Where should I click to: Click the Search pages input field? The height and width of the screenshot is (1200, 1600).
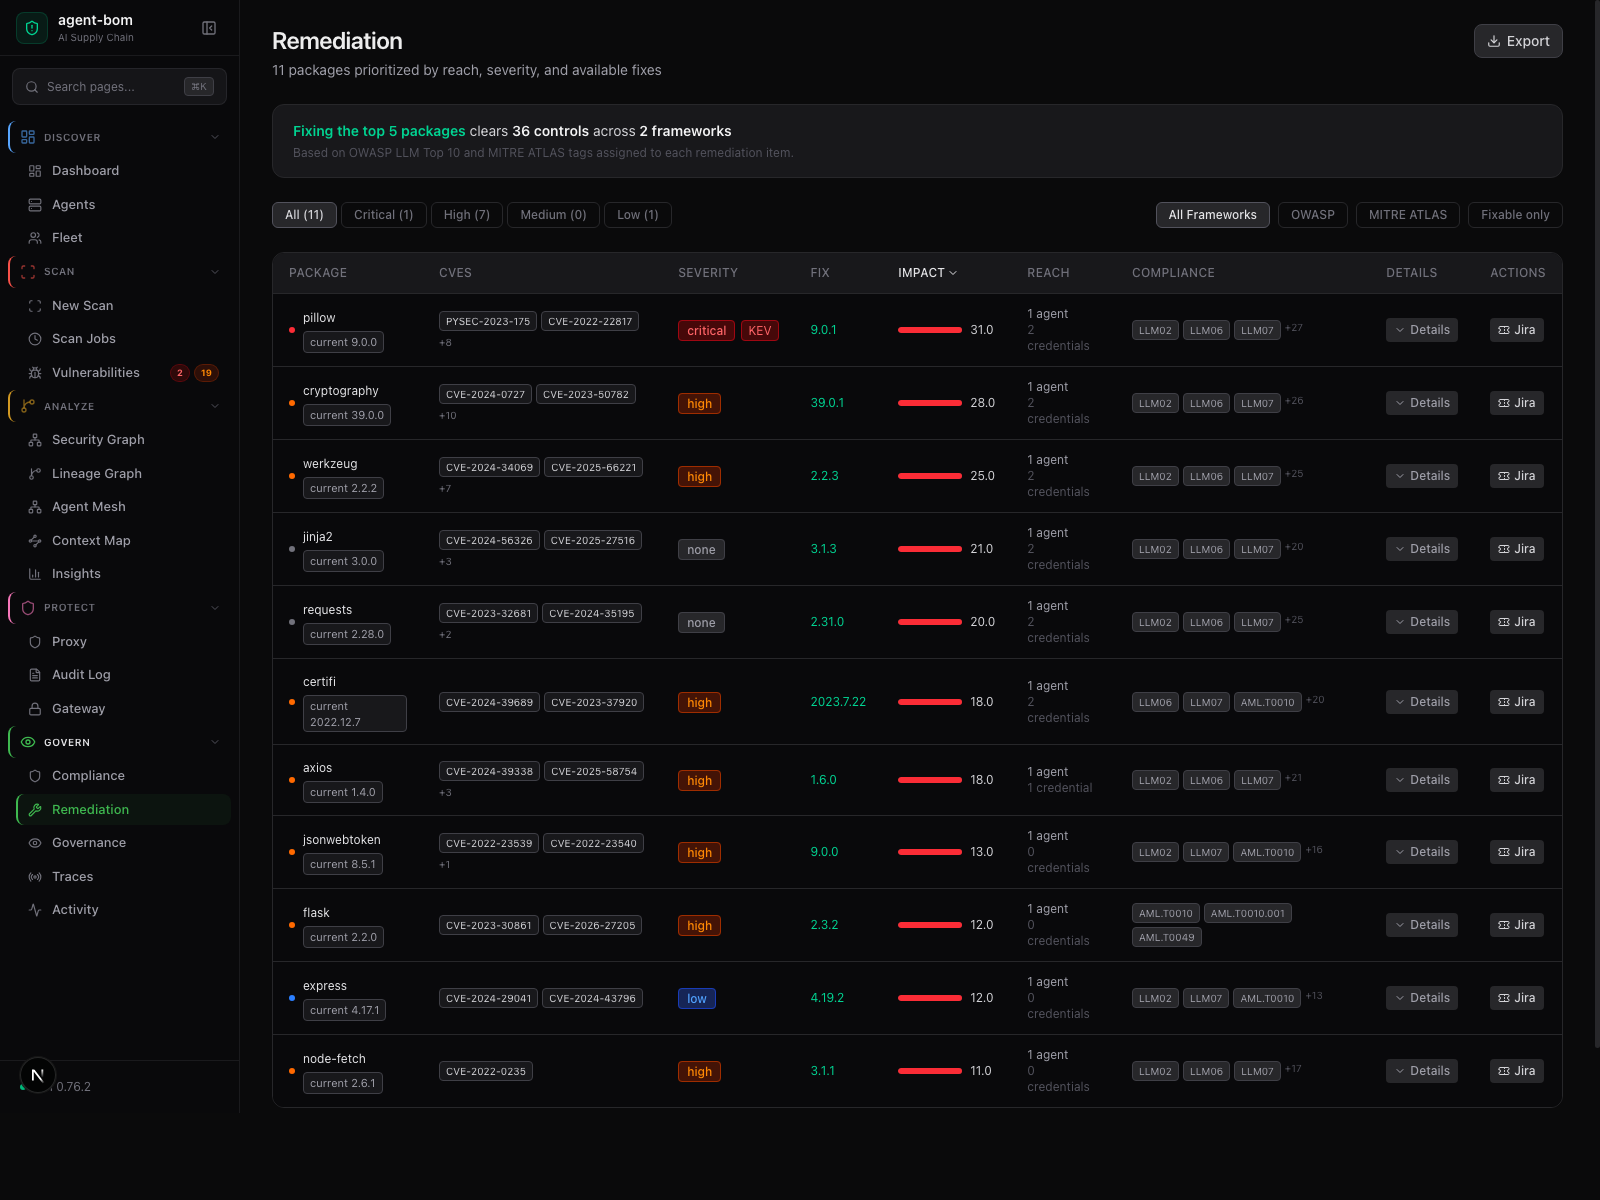(x=119, y=87)
